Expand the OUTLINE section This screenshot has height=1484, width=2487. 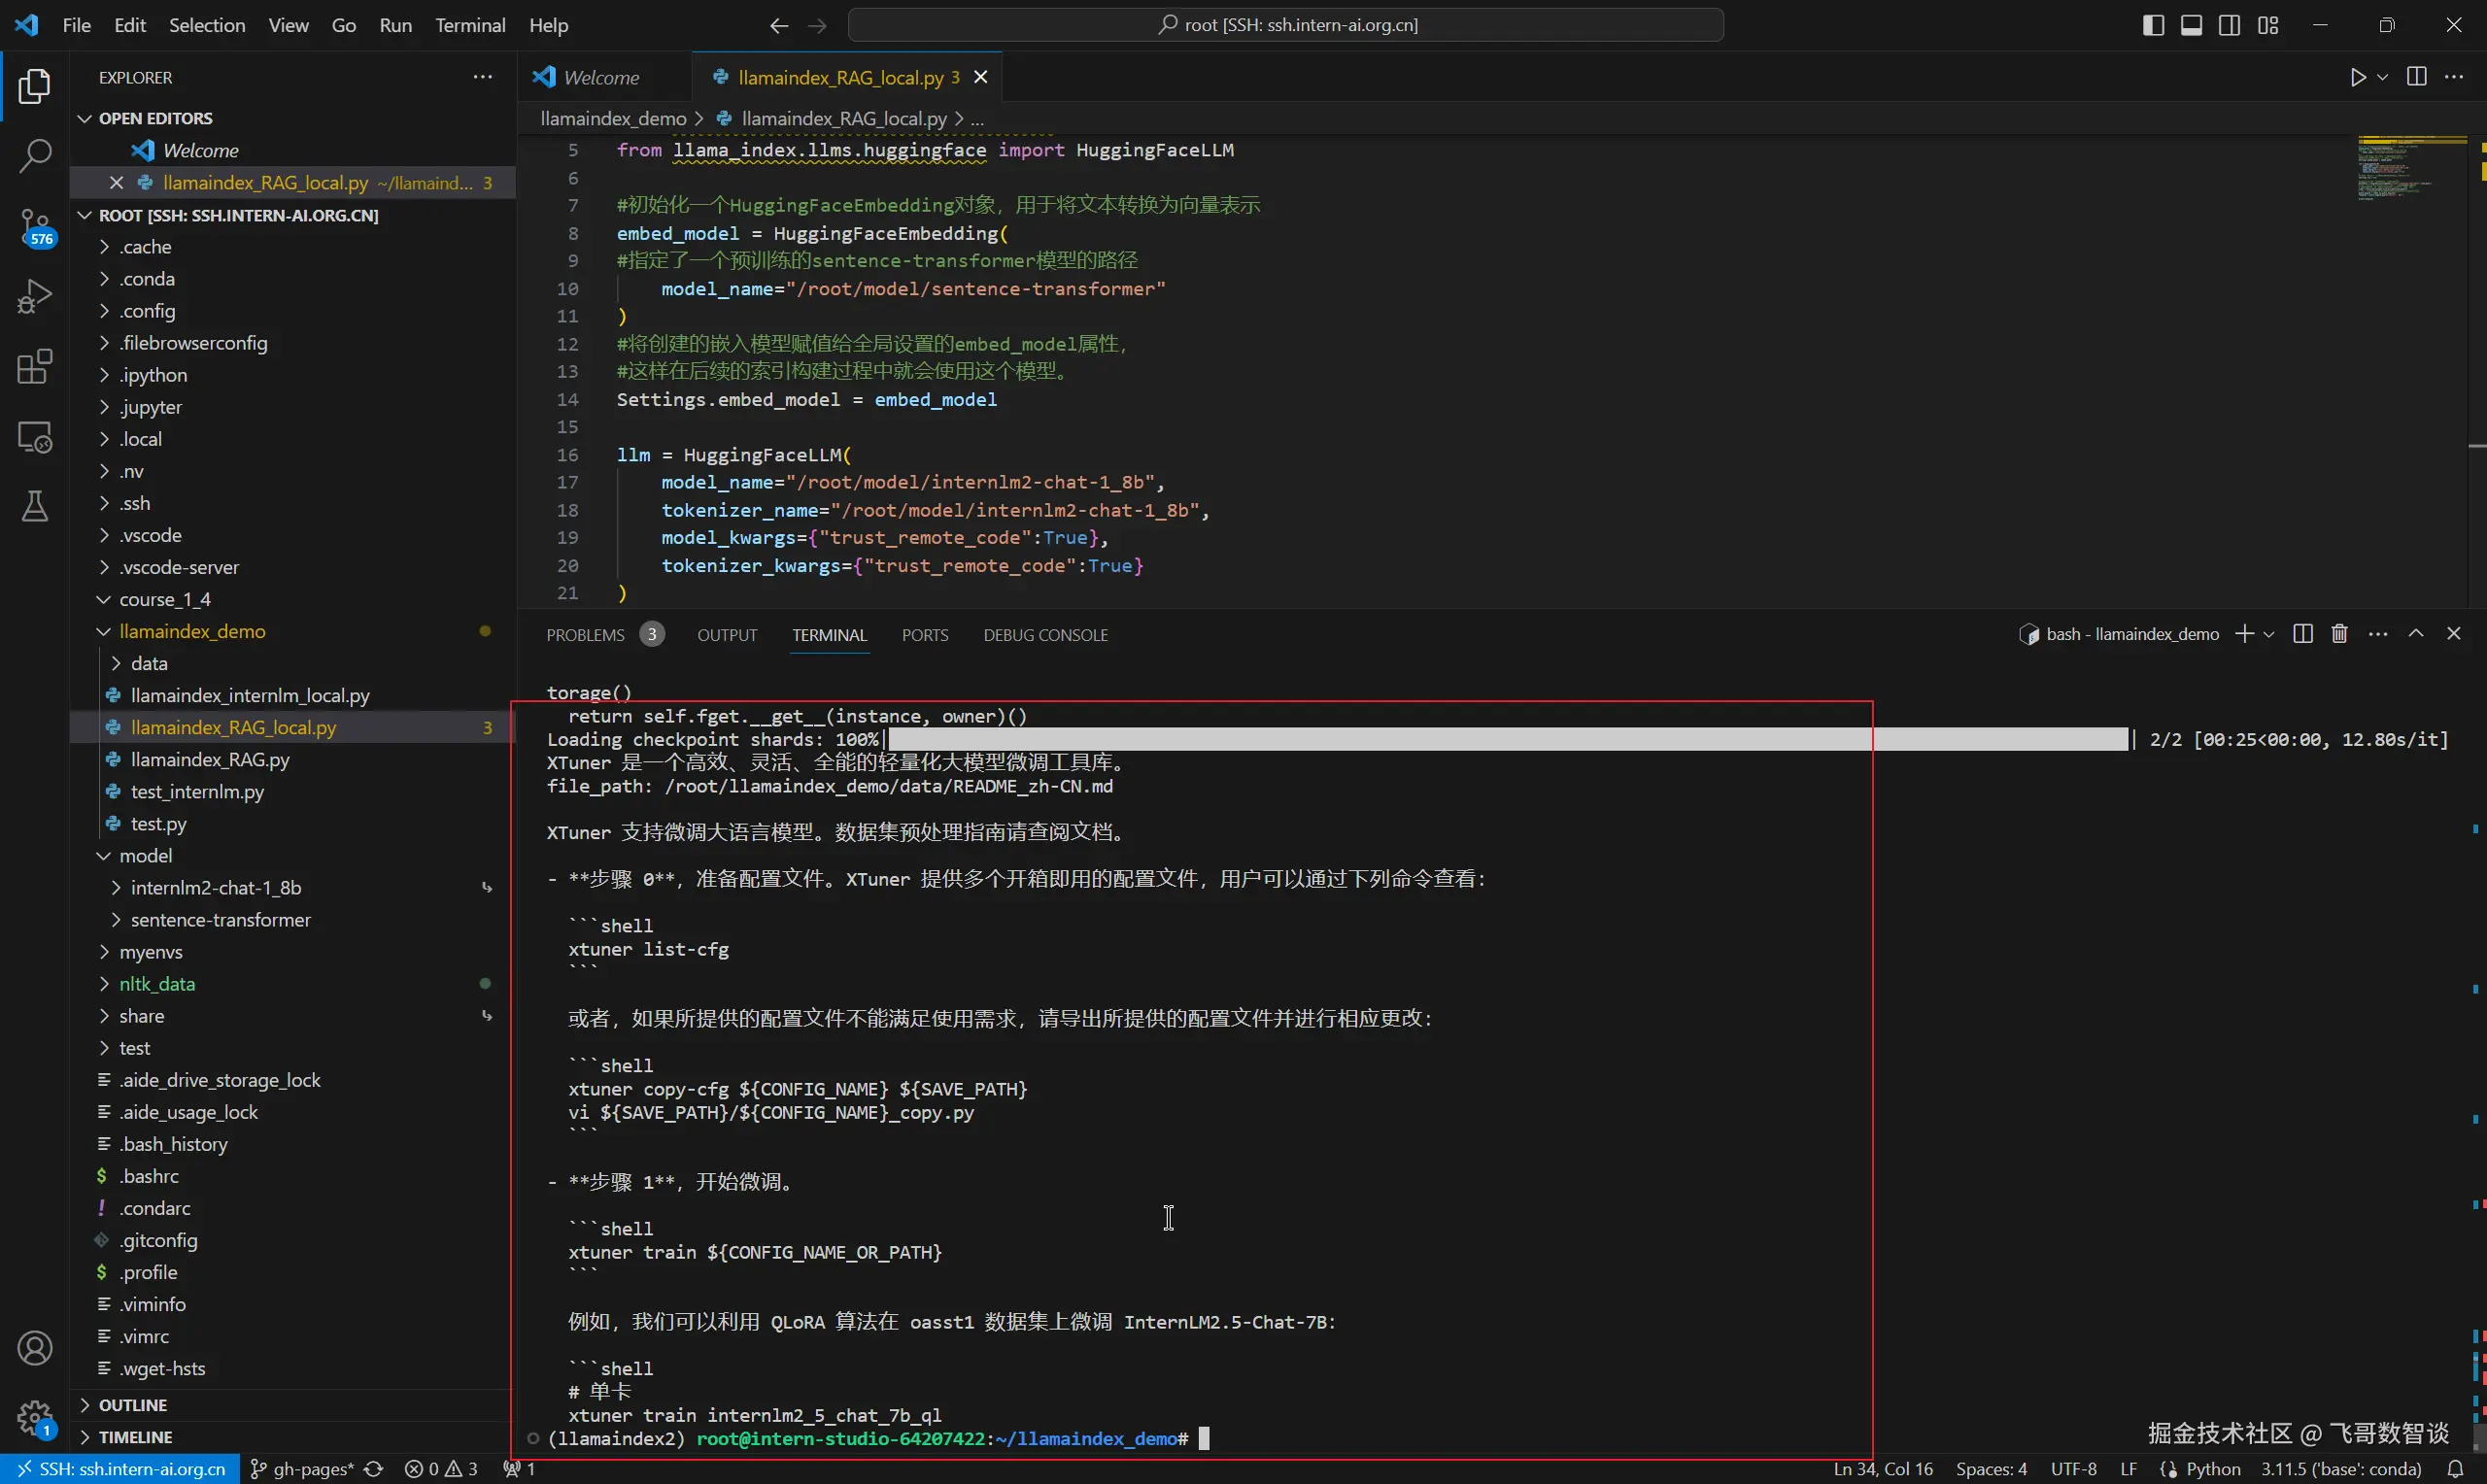click(132, 1405)
